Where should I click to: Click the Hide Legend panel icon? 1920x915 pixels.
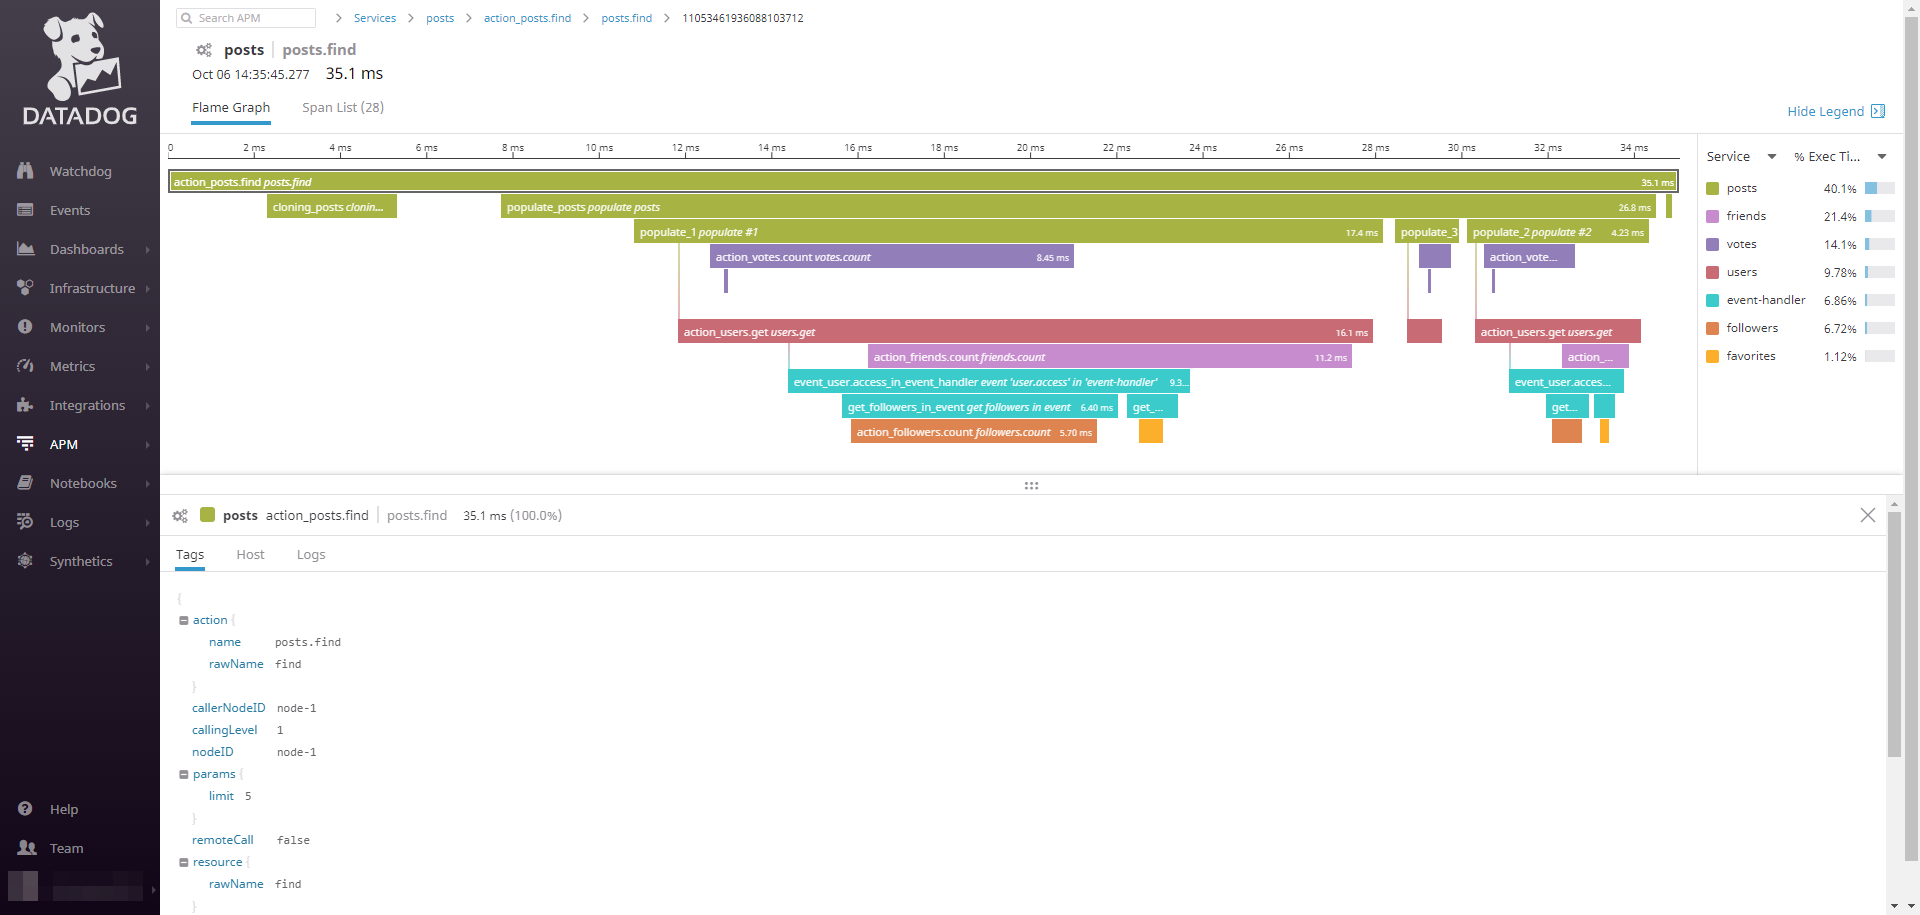(1878, 111)
